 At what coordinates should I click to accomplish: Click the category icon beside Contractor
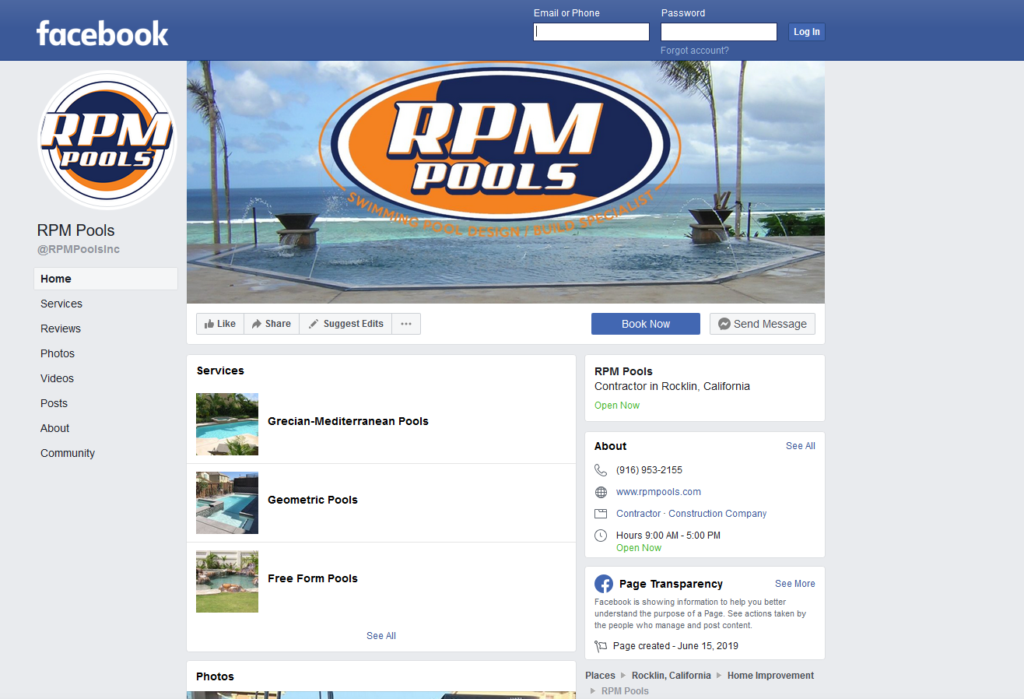(x=600, y=513)
